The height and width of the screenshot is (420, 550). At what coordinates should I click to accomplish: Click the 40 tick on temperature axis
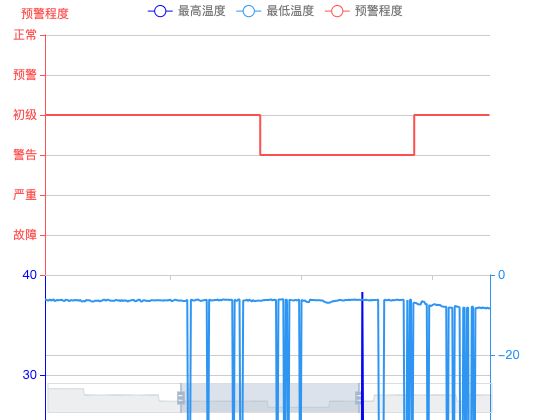[30, 275]
